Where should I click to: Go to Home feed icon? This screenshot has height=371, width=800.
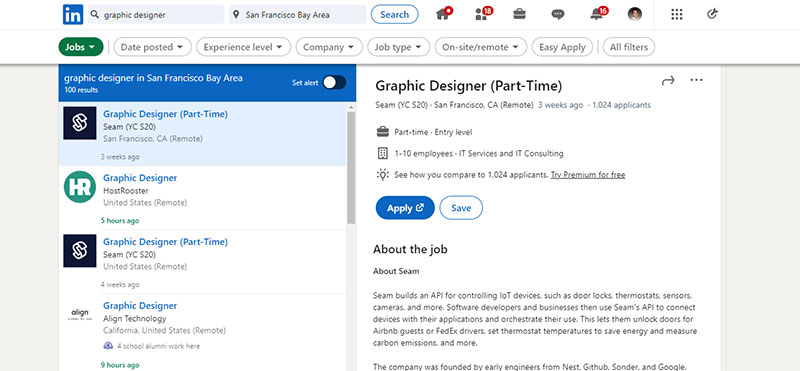click(x=442, y=14)
